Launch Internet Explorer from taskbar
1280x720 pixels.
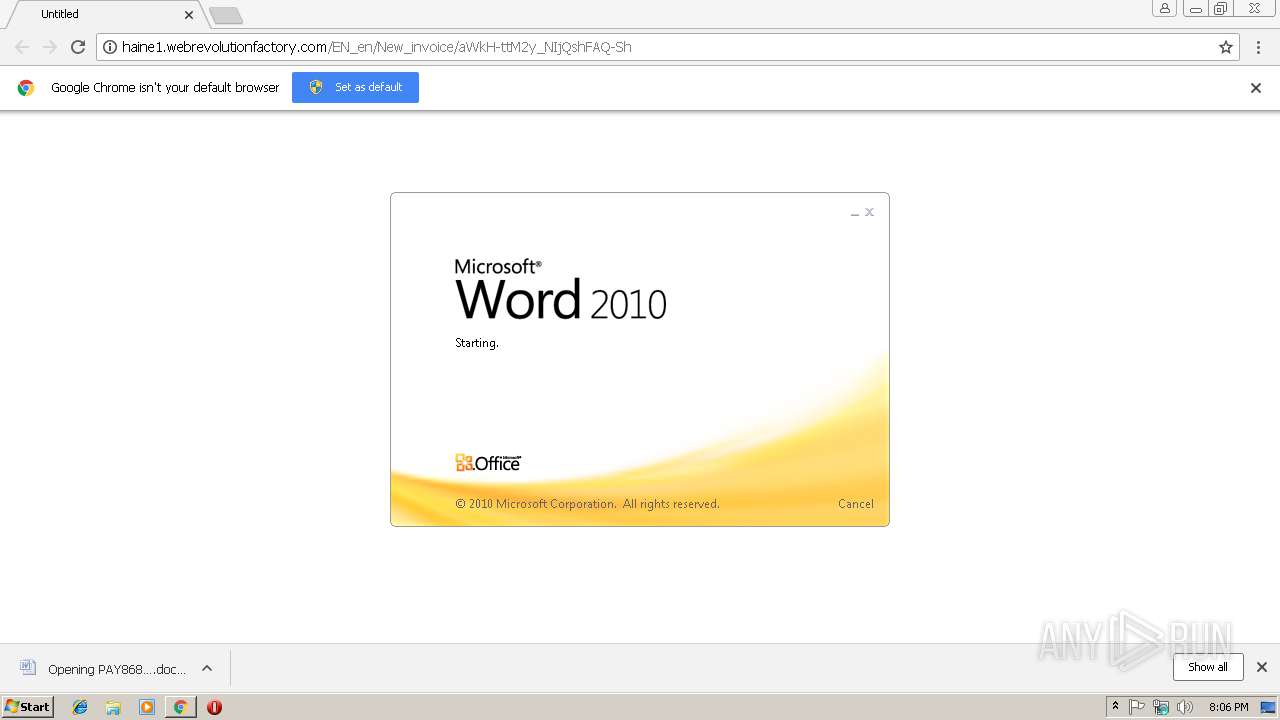[x=80, y=707]
